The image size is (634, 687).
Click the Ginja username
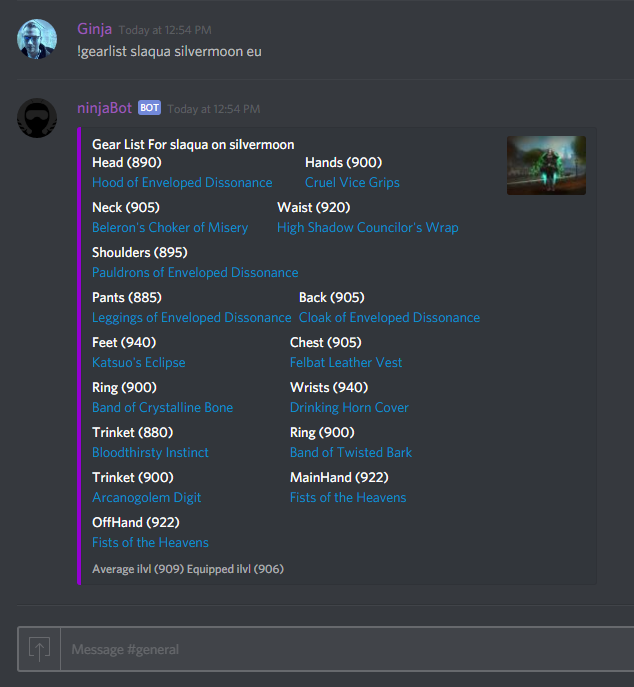pyautogui.click(x=94, y=29)
